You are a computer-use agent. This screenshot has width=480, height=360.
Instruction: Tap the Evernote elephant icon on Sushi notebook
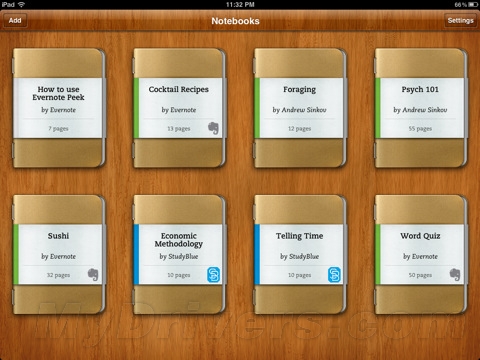point(93,274)
